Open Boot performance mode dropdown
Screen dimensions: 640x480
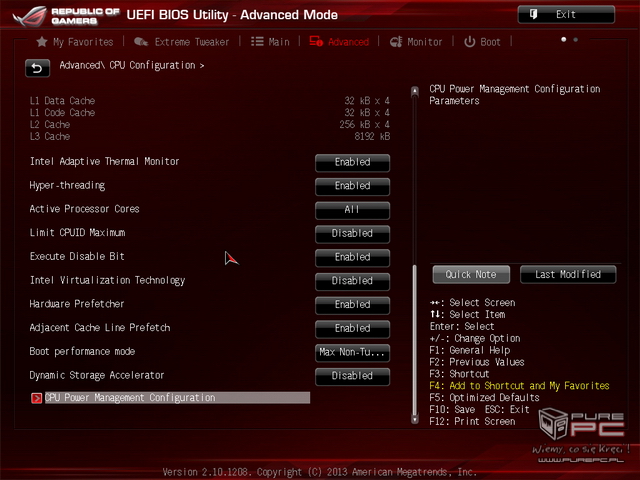click(x=352, y=352)
